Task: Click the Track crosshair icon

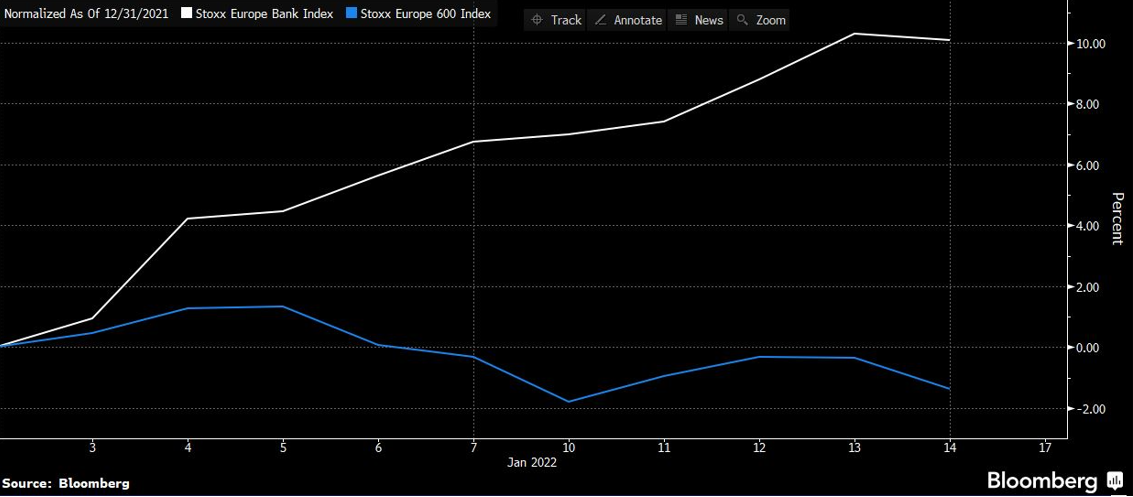Action: pos(537,20)
